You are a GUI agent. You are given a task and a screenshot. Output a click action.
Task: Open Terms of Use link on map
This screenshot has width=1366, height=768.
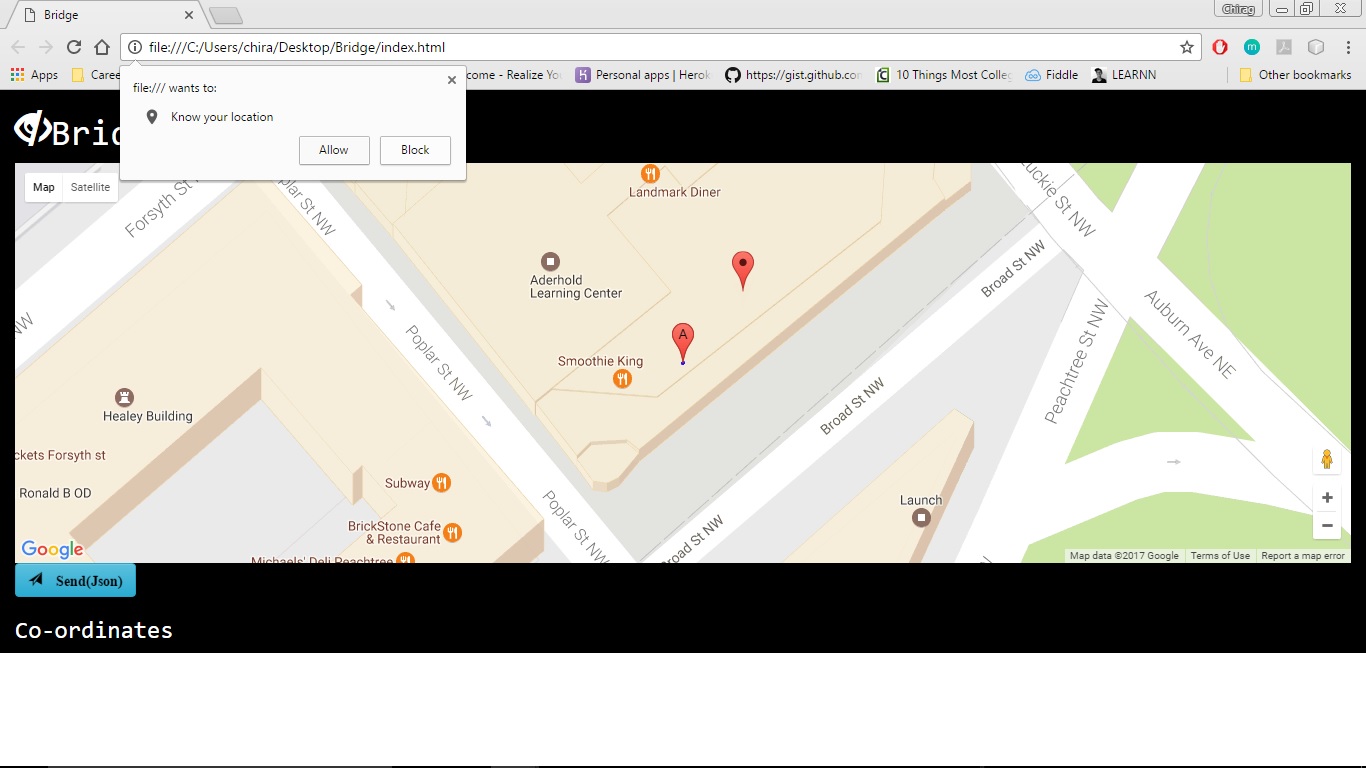pyautogui.click(x=1220, y=556)
